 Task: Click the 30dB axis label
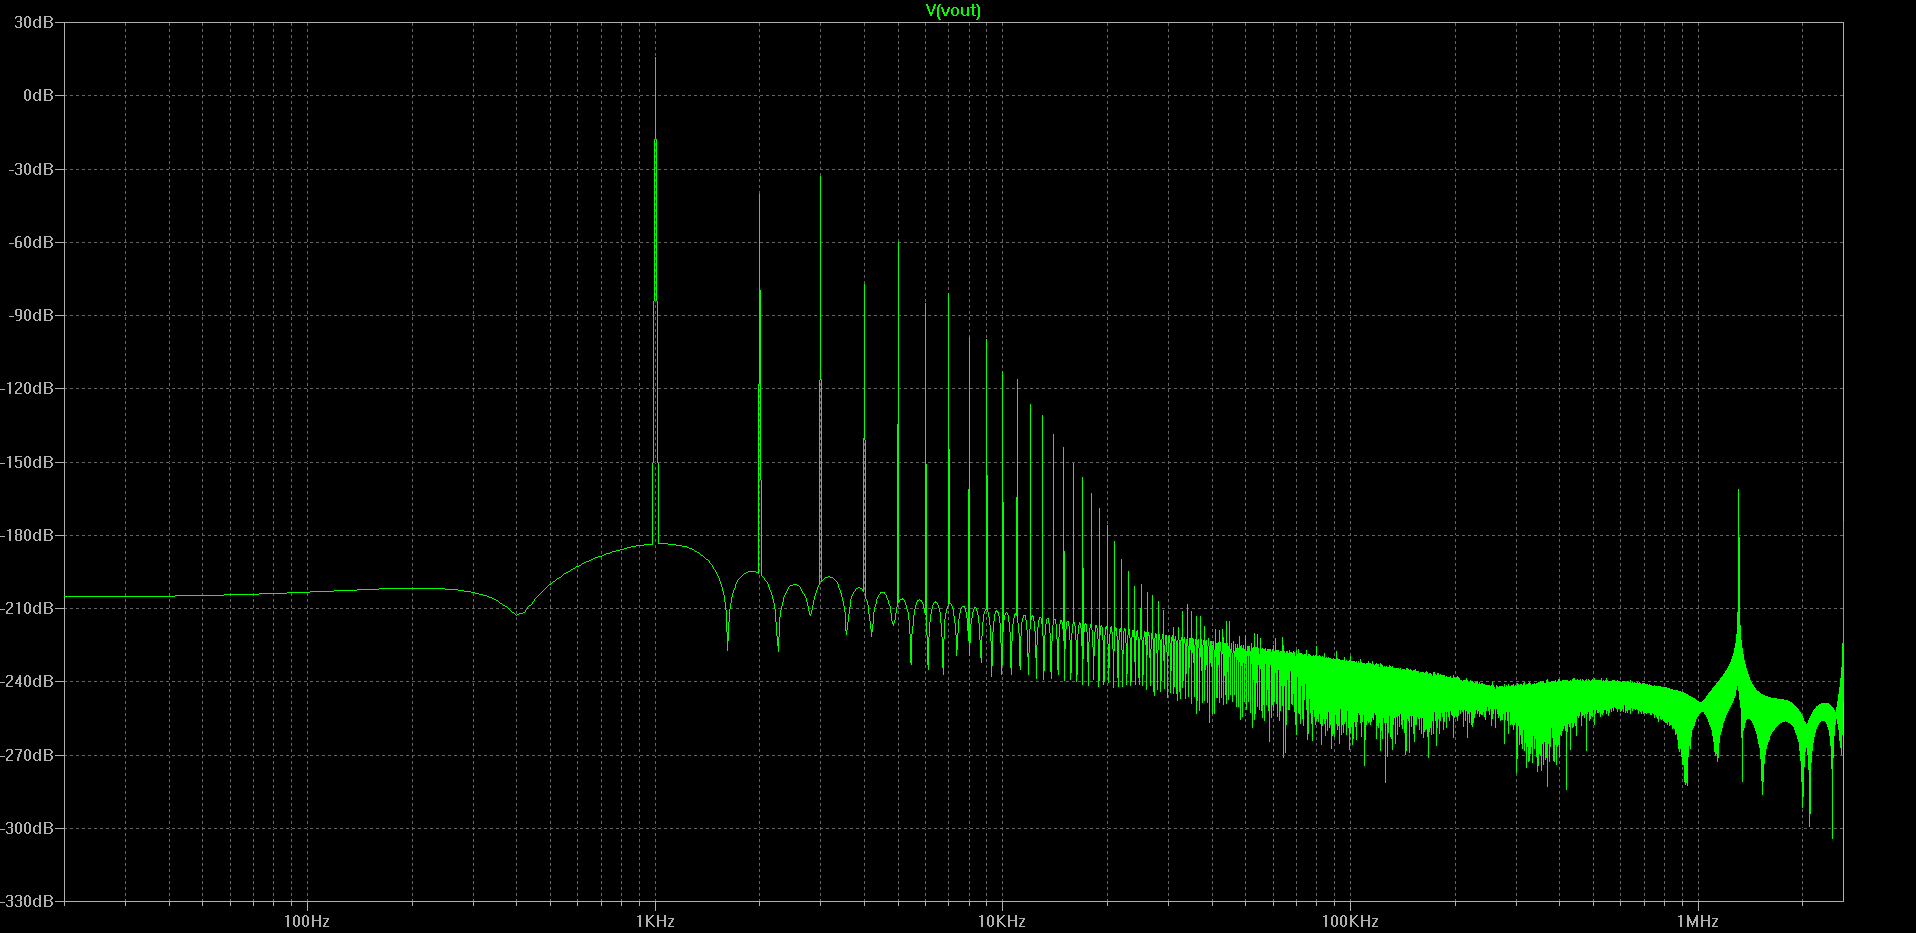[x=34, y=22]
